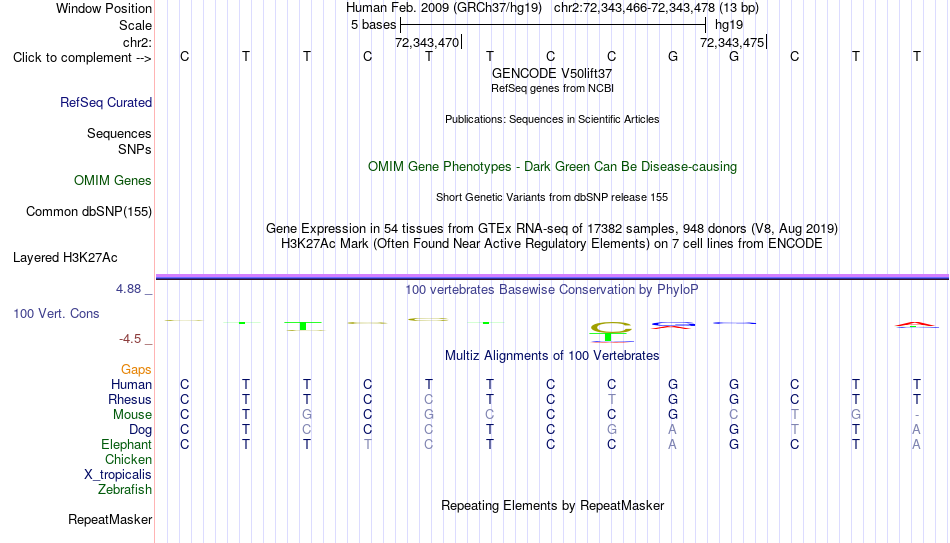Click the Zebrafish species row label

point(125,489)
